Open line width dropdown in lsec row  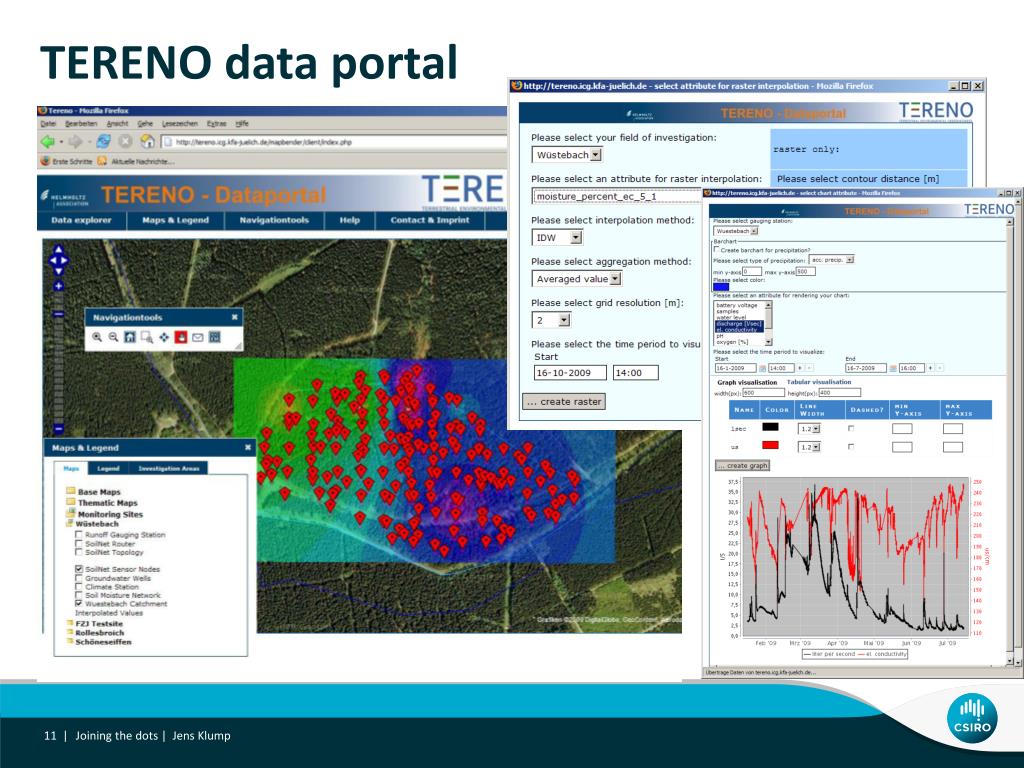point(810,429)
